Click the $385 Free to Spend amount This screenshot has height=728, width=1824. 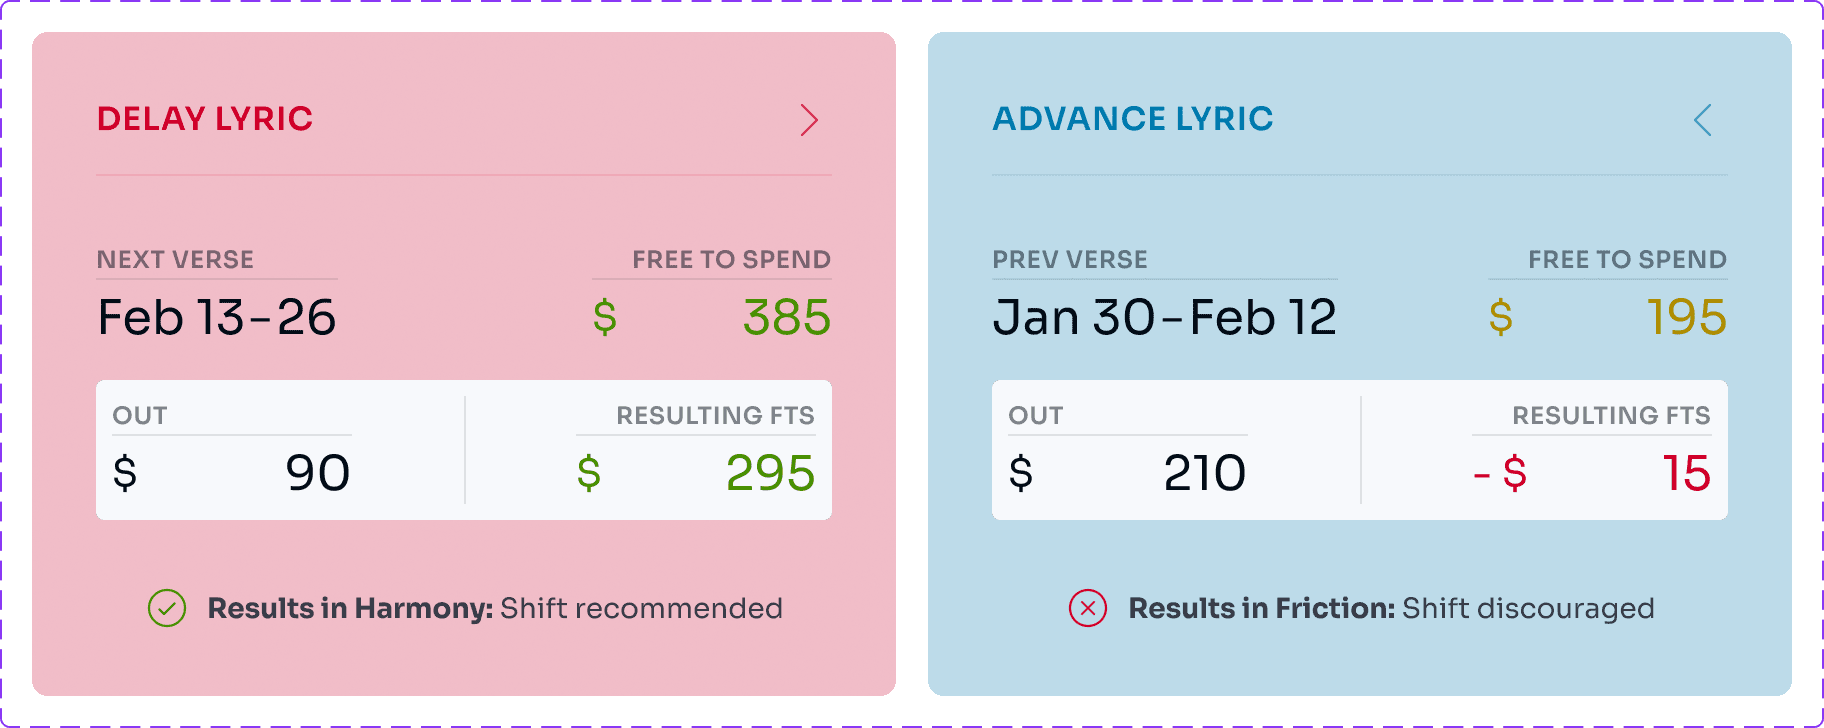tap(786, 318)
